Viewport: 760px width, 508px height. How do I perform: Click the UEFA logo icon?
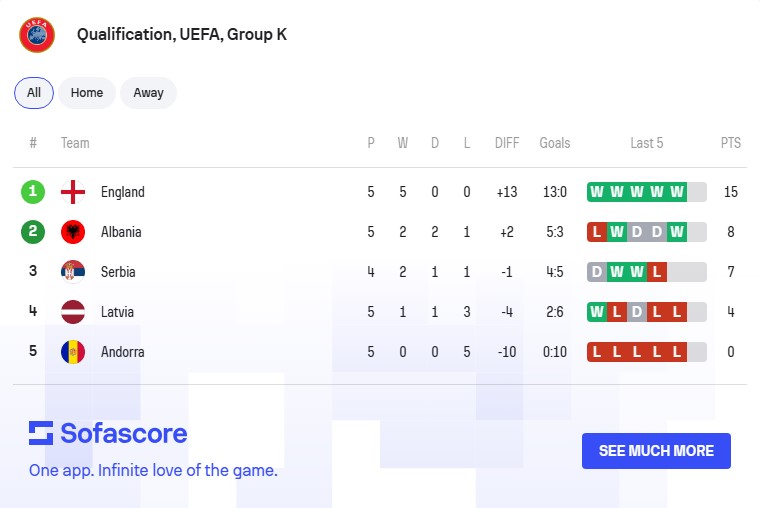(x=37, y=35)
